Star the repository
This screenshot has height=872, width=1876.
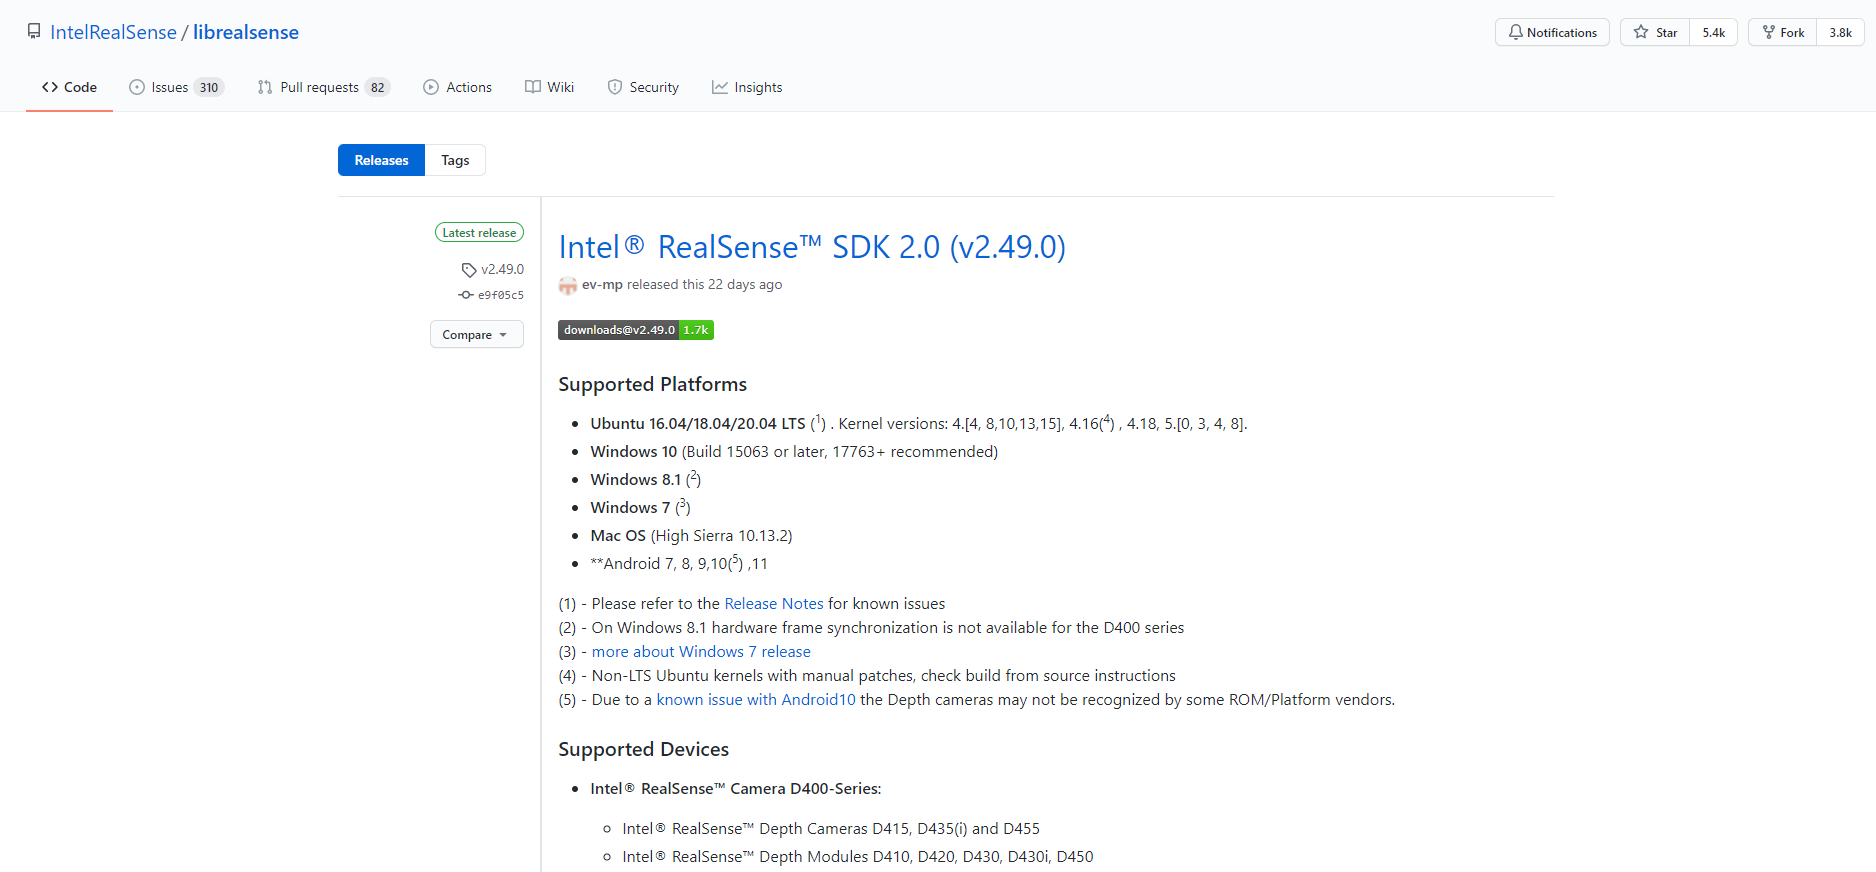tap(1655, 32)
